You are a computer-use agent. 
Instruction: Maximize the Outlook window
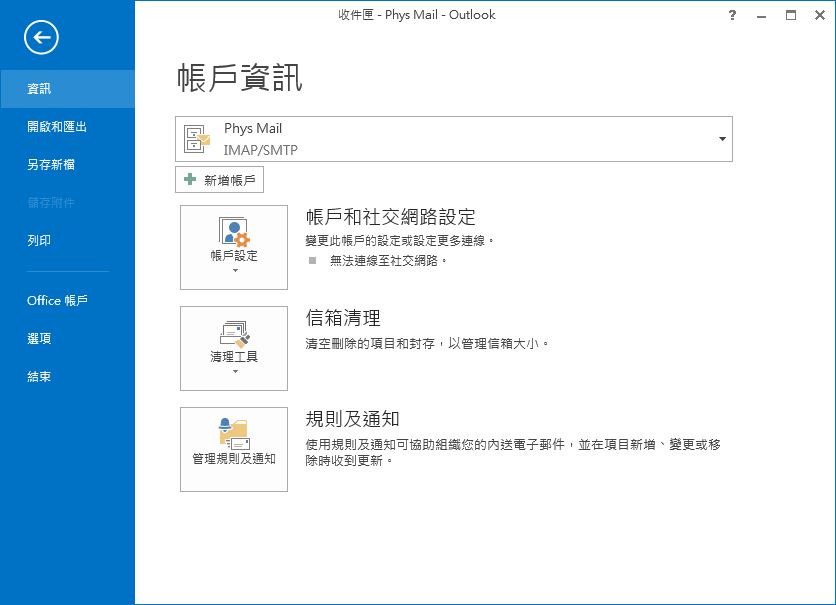[x=791, y=15]
